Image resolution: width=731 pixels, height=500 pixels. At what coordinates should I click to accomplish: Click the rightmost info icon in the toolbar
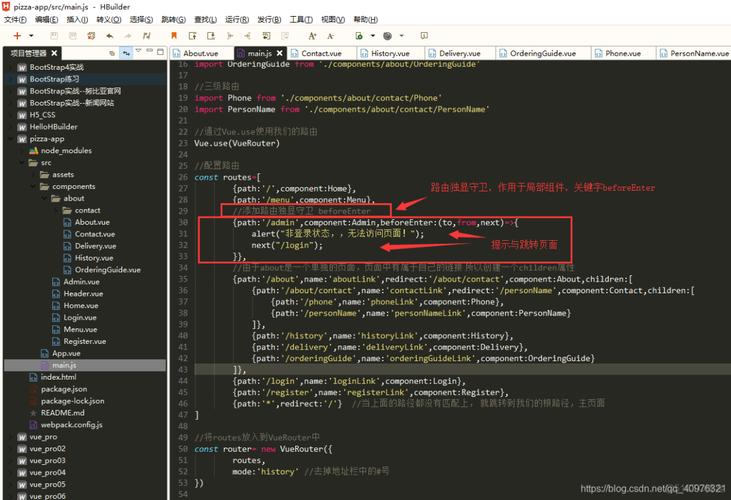[x=424, y=35]
